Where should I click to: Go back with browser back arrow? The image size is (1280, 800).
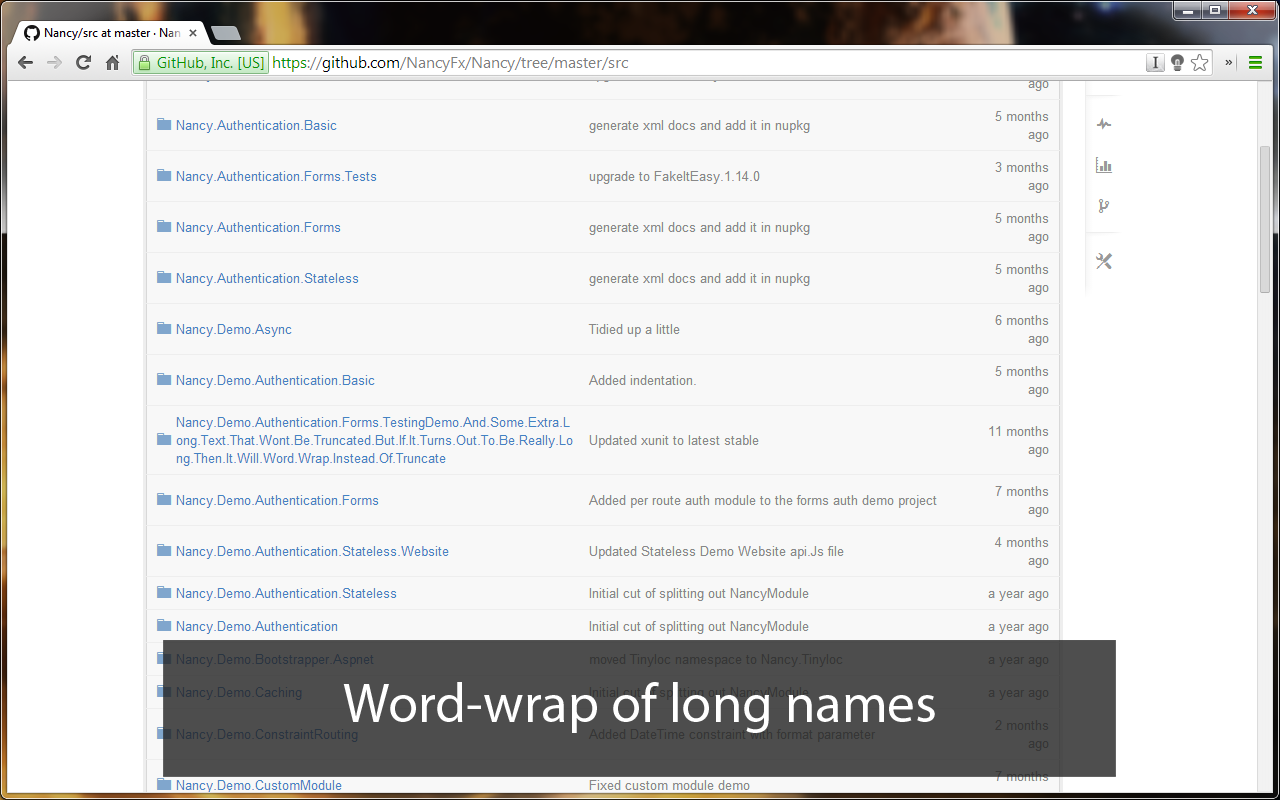click(x=26, y=62)
